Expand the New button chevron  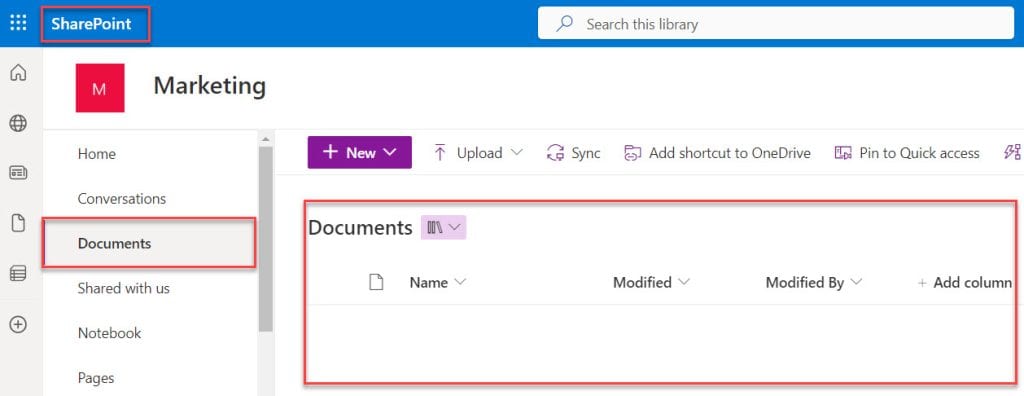pyautogui.click(x=391, y=152)
